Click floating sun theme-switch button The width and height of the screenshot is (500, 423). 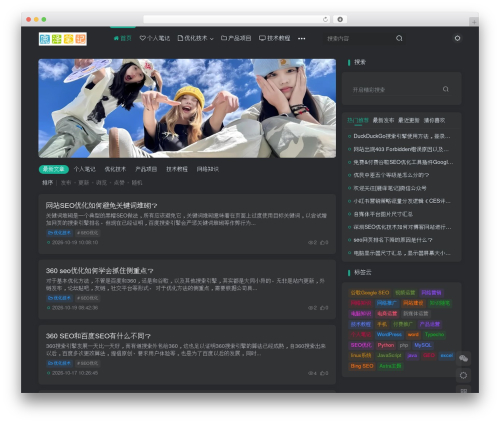click(x=463, y=375)
